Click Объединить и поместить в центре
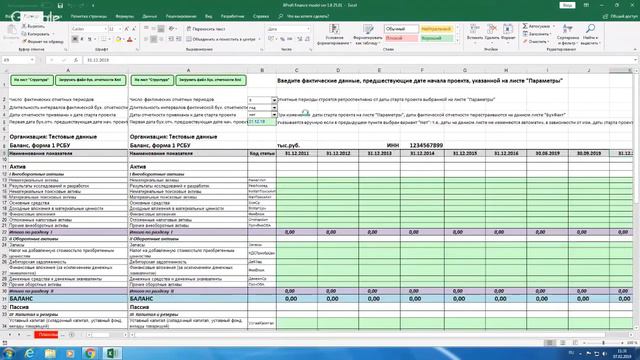The width and height of the screenshot is (640, 360). pos(221,39)
